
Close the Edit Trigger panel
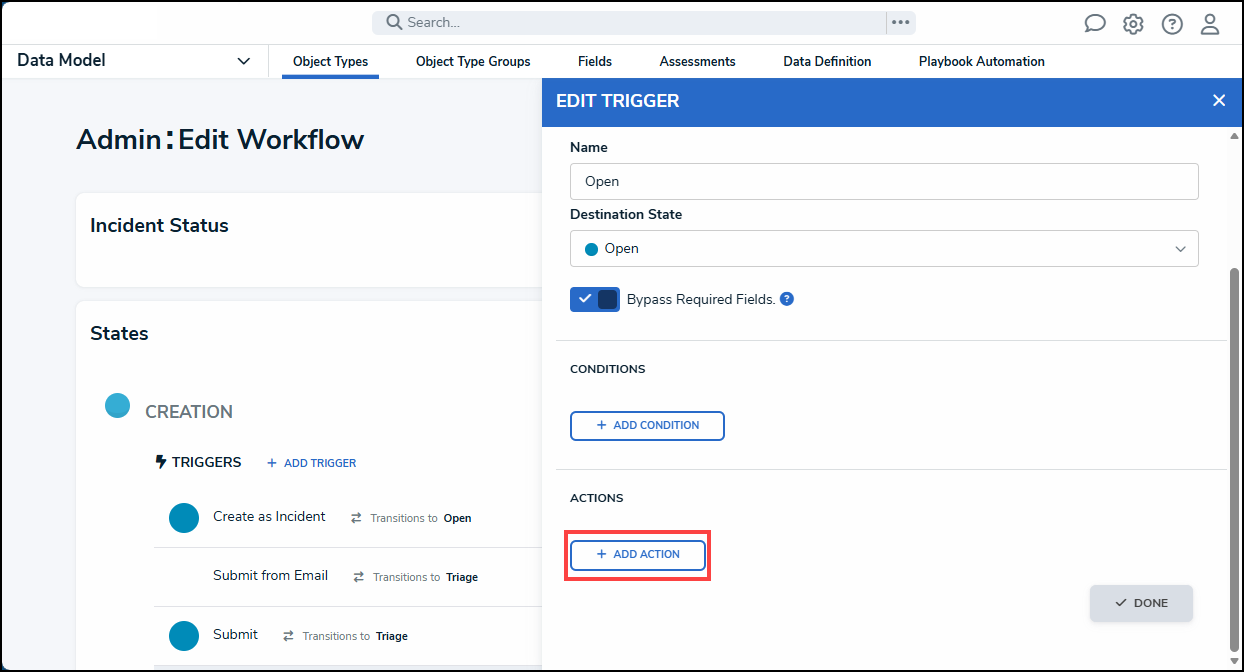coord(1219,100)
